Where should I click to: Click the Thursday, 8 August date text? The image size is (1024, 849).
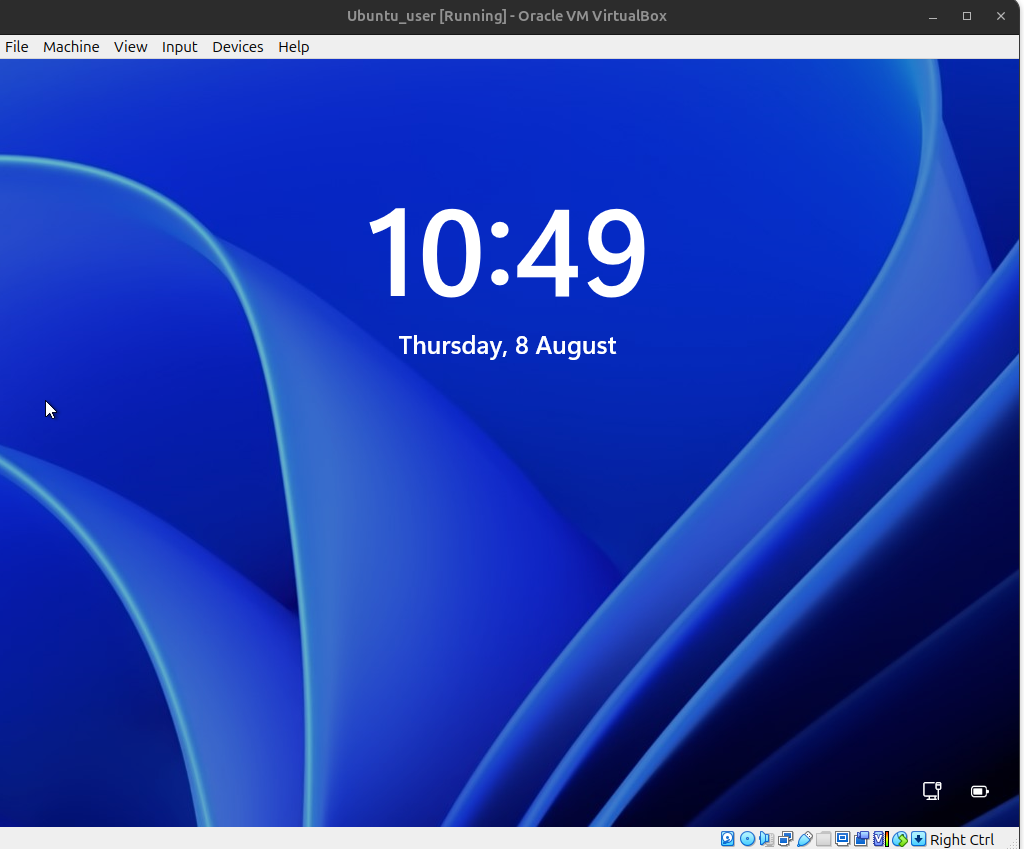pos(507,345)
